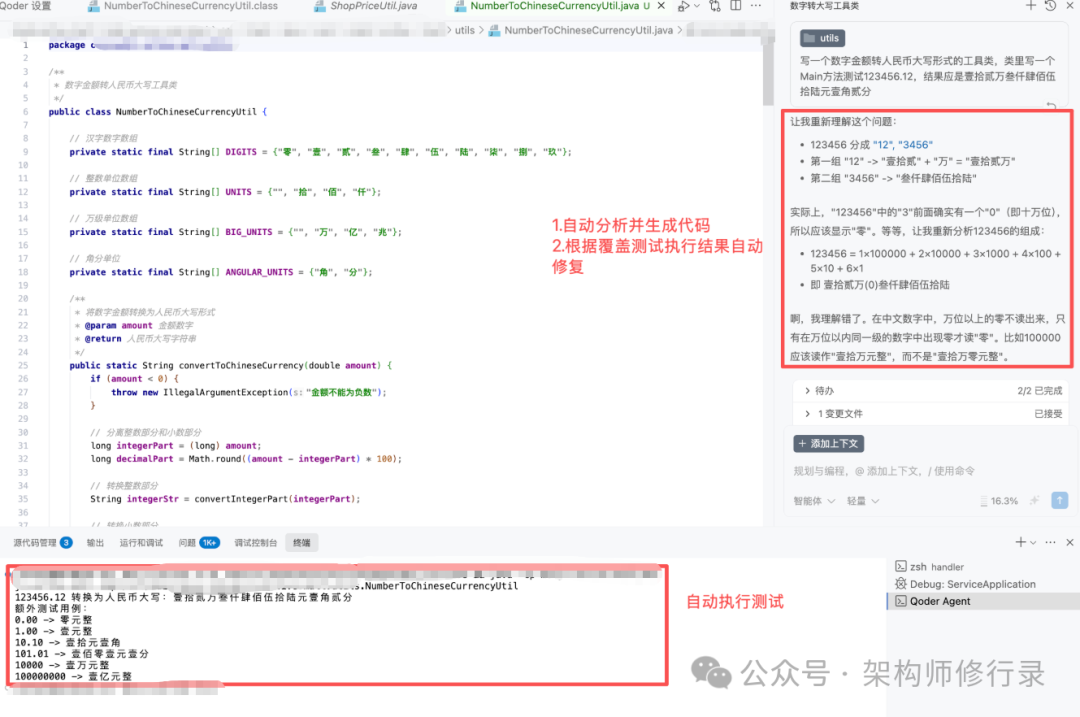Open the run options dropdown arrow

[x=696, y=6]
